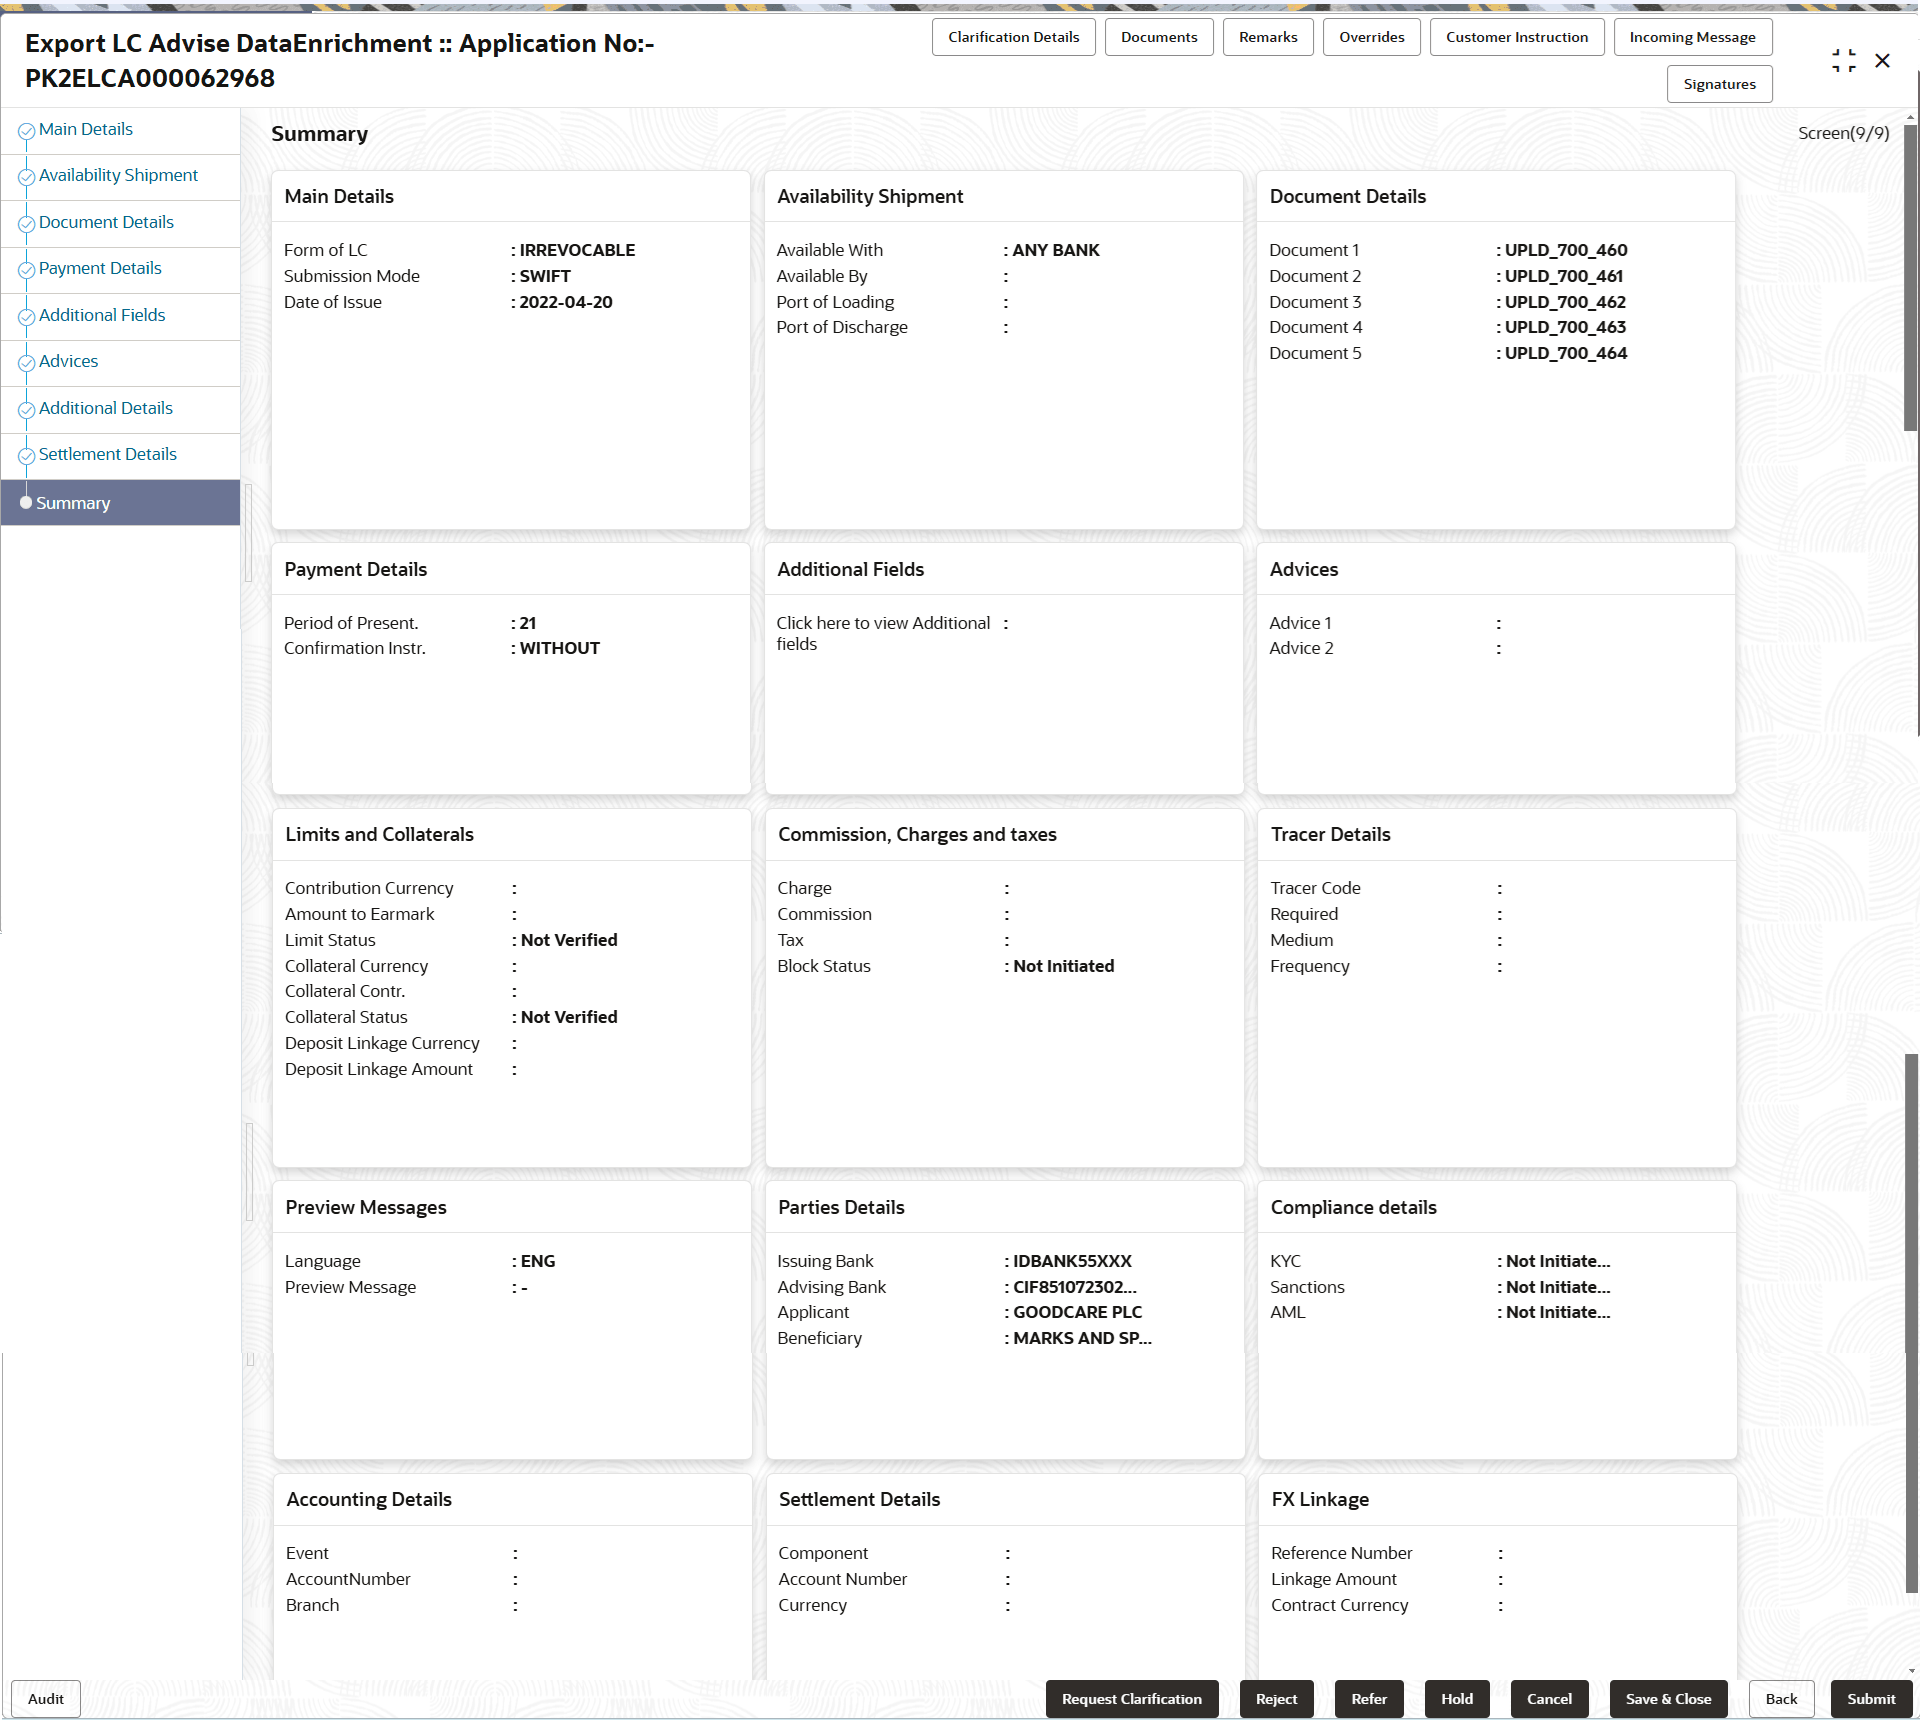
Task: View the Incoming Message
Action: coord(1692,37)
